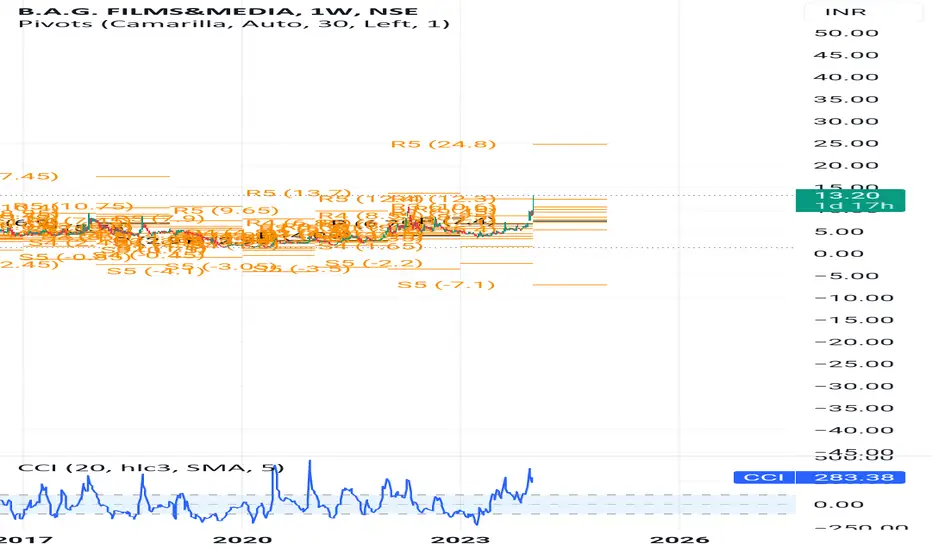
Task: Click the 50.00 price axis label
Action: 846,33
